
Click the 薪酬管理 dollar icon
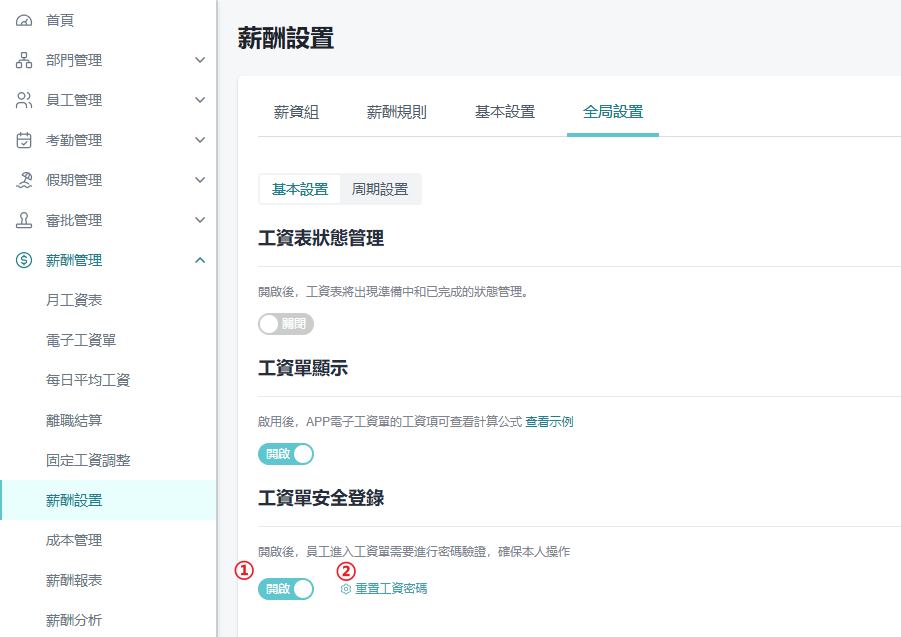pyautogui.click(x=24, y=260)
